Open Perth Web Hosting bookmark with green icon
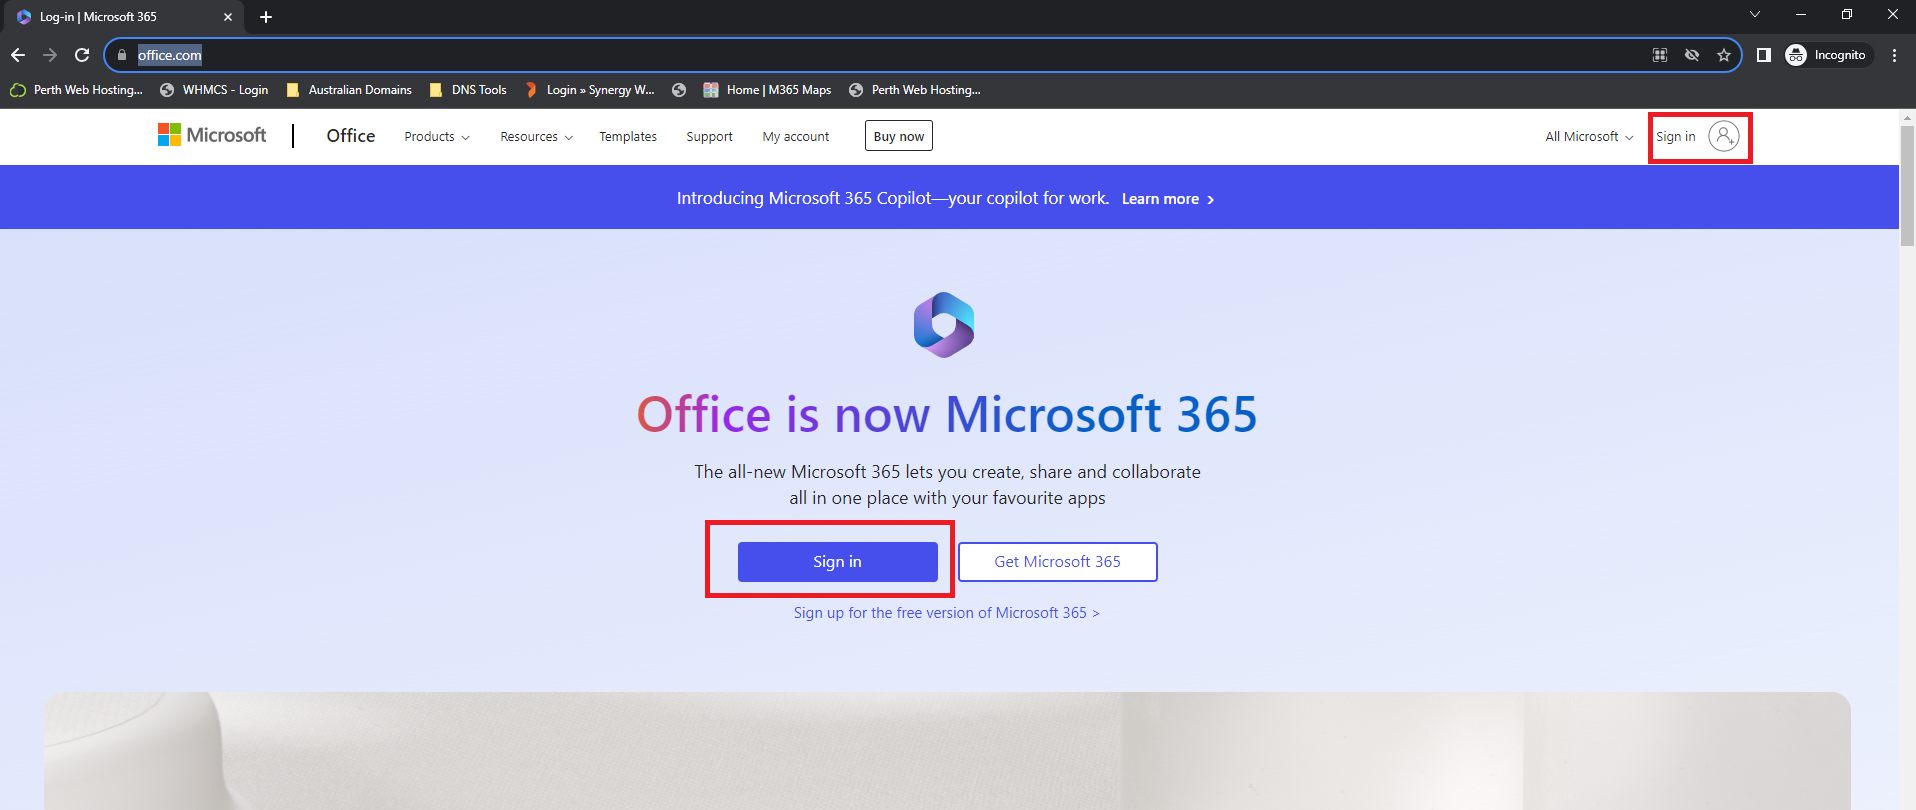Viewport: 1916px width, 810px height. 77,90
